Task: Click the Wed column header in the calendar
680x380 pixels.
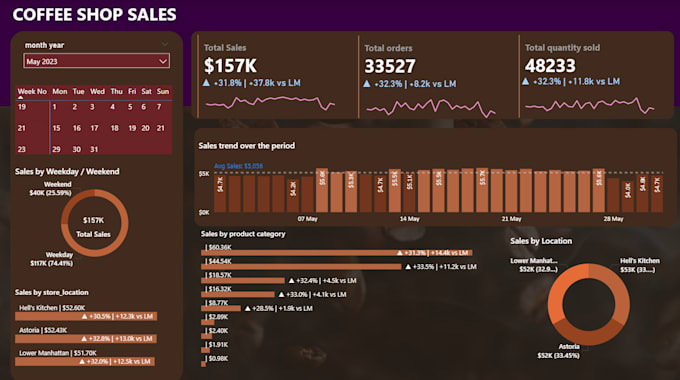Action: pyautogui.click(x=97, y=92)
